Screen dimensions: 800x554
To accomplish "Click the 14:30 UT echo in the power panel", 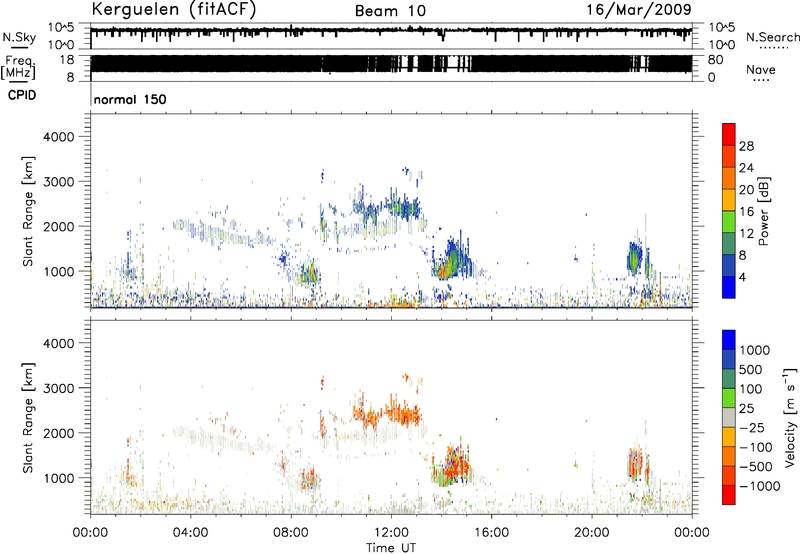I will (451, 259).
